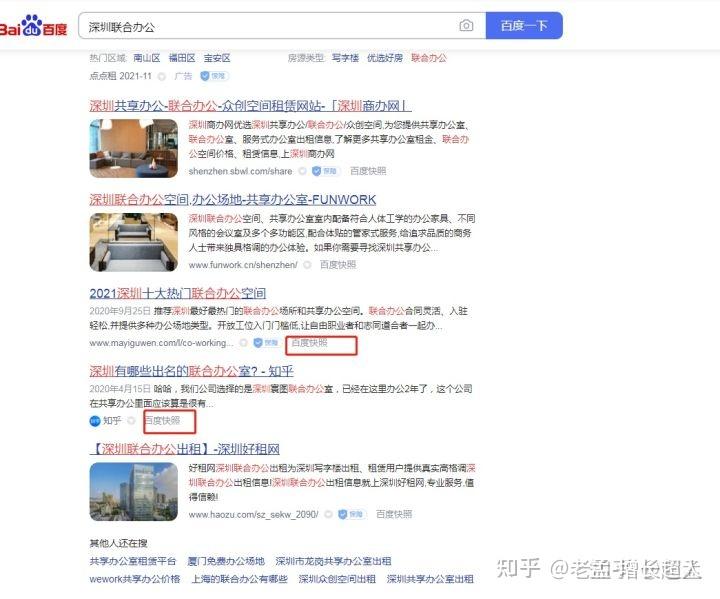720x599 pixels.
Task: Open 【深圳联合办公出租】-深圳好租网 result
Action: pyautogui.click(x=185, y=449)
